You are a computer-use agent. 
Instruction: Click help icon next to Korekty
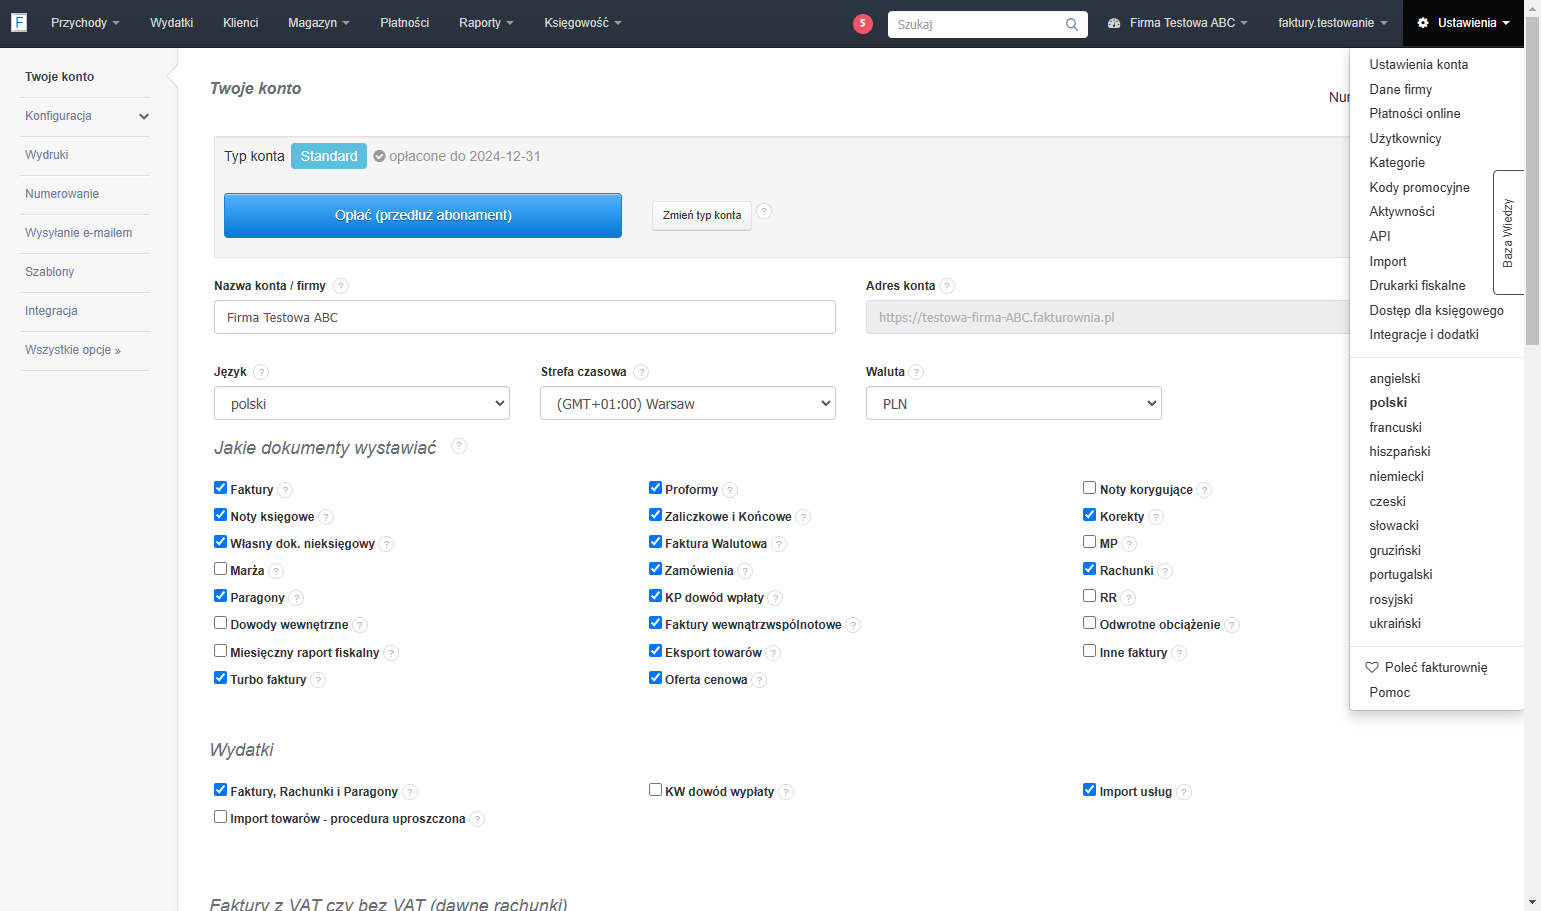tap(1156, 517)
